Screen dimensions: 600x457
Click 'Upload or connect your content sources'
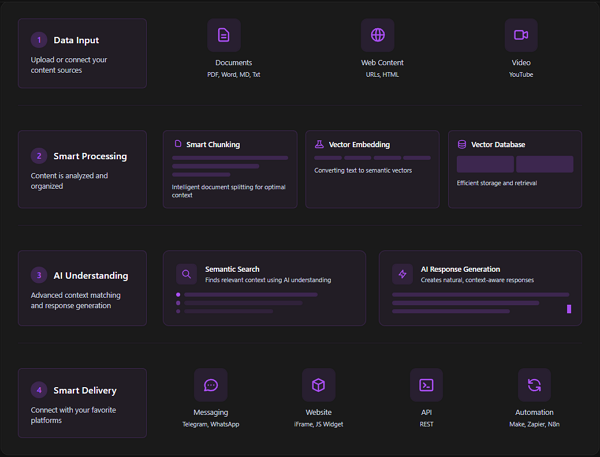(69, 65)
